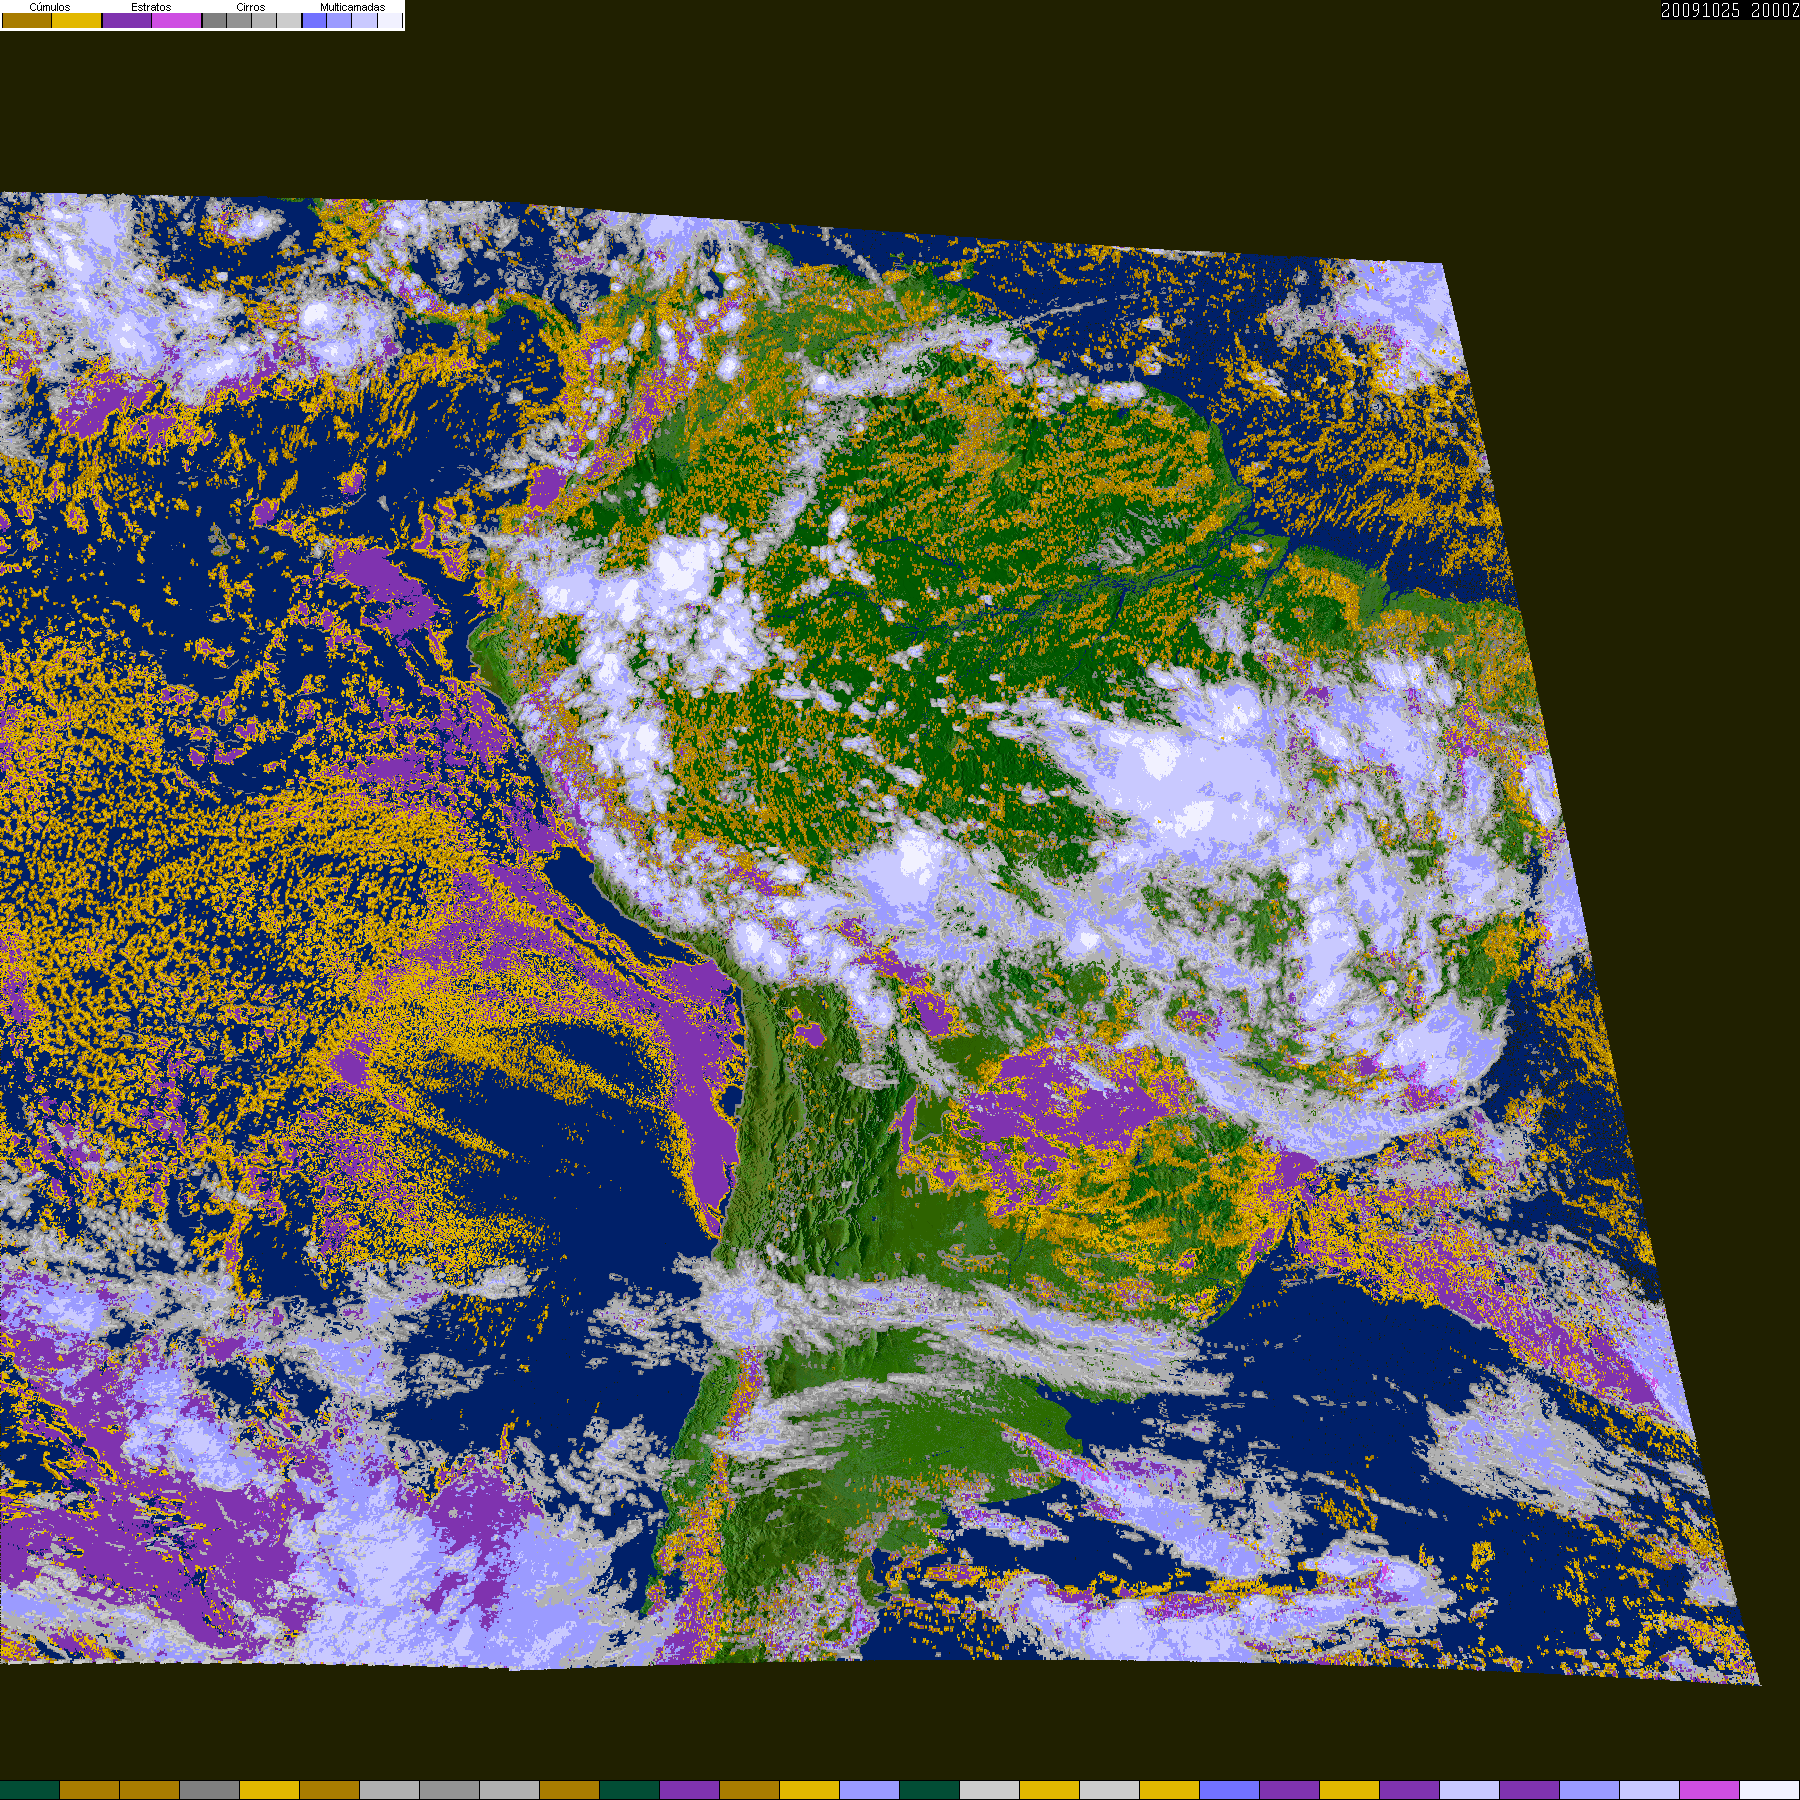Click the Multicamadas legend label
The image size is (1800, 1800).
352,7
